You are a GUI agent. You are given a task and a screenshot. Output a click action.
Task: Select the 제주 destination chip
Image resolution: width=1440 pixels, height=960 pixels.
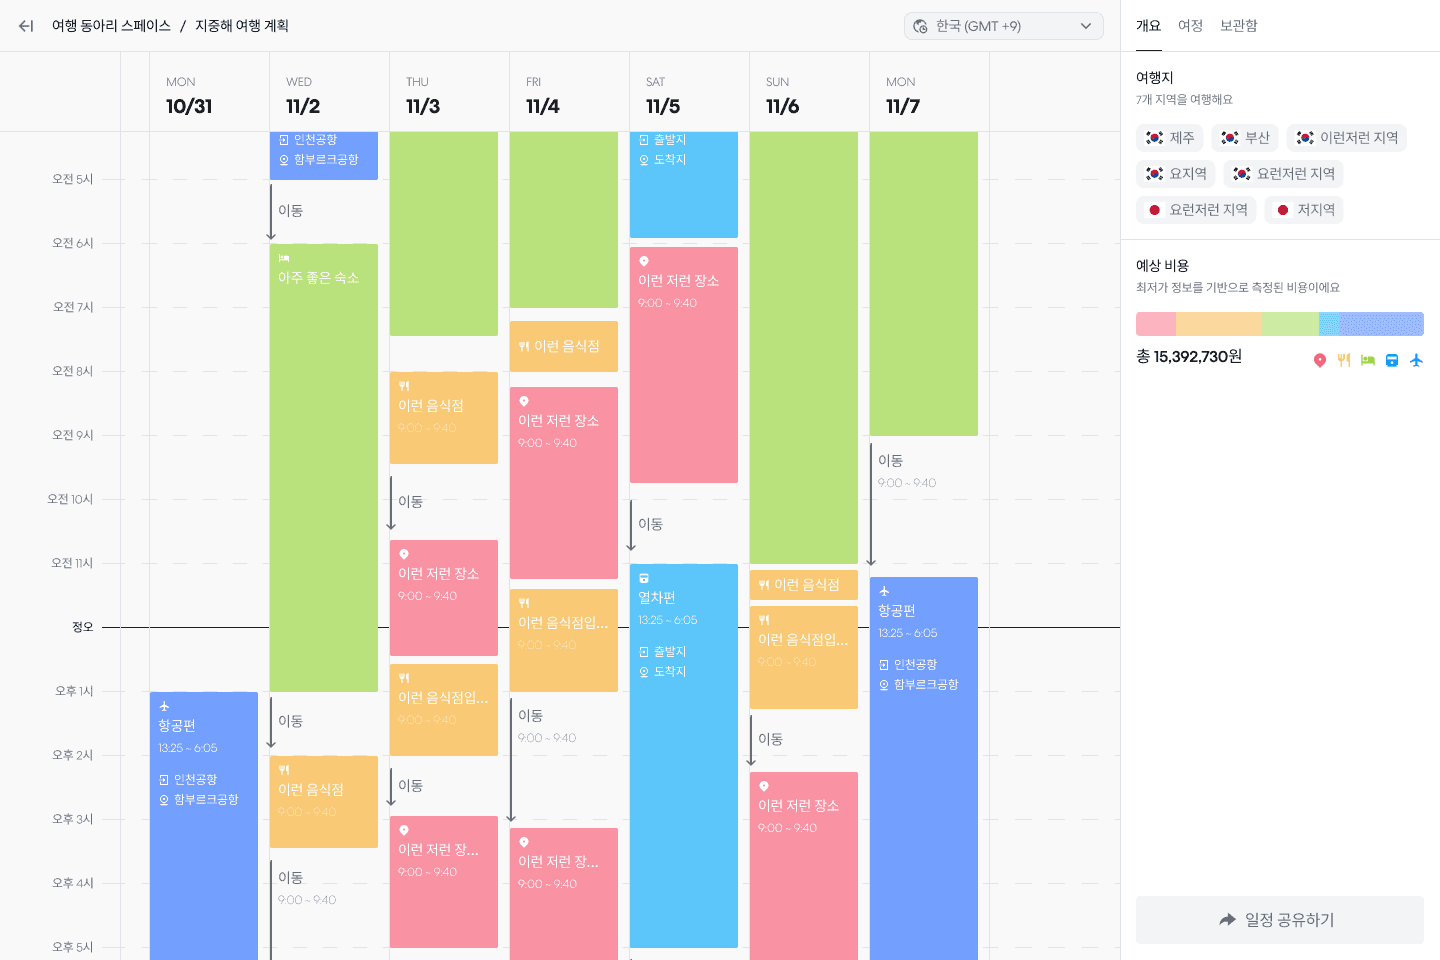1170,138
